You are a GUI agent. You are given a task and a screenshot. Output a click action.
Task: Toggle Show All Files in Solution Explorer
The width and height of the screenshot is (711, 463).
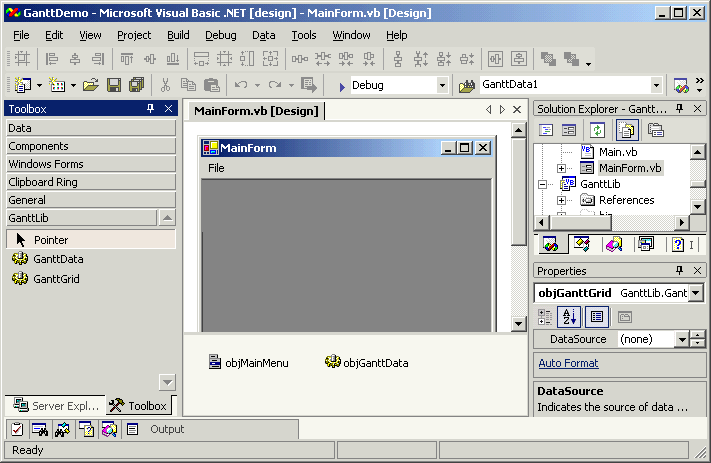627,131
